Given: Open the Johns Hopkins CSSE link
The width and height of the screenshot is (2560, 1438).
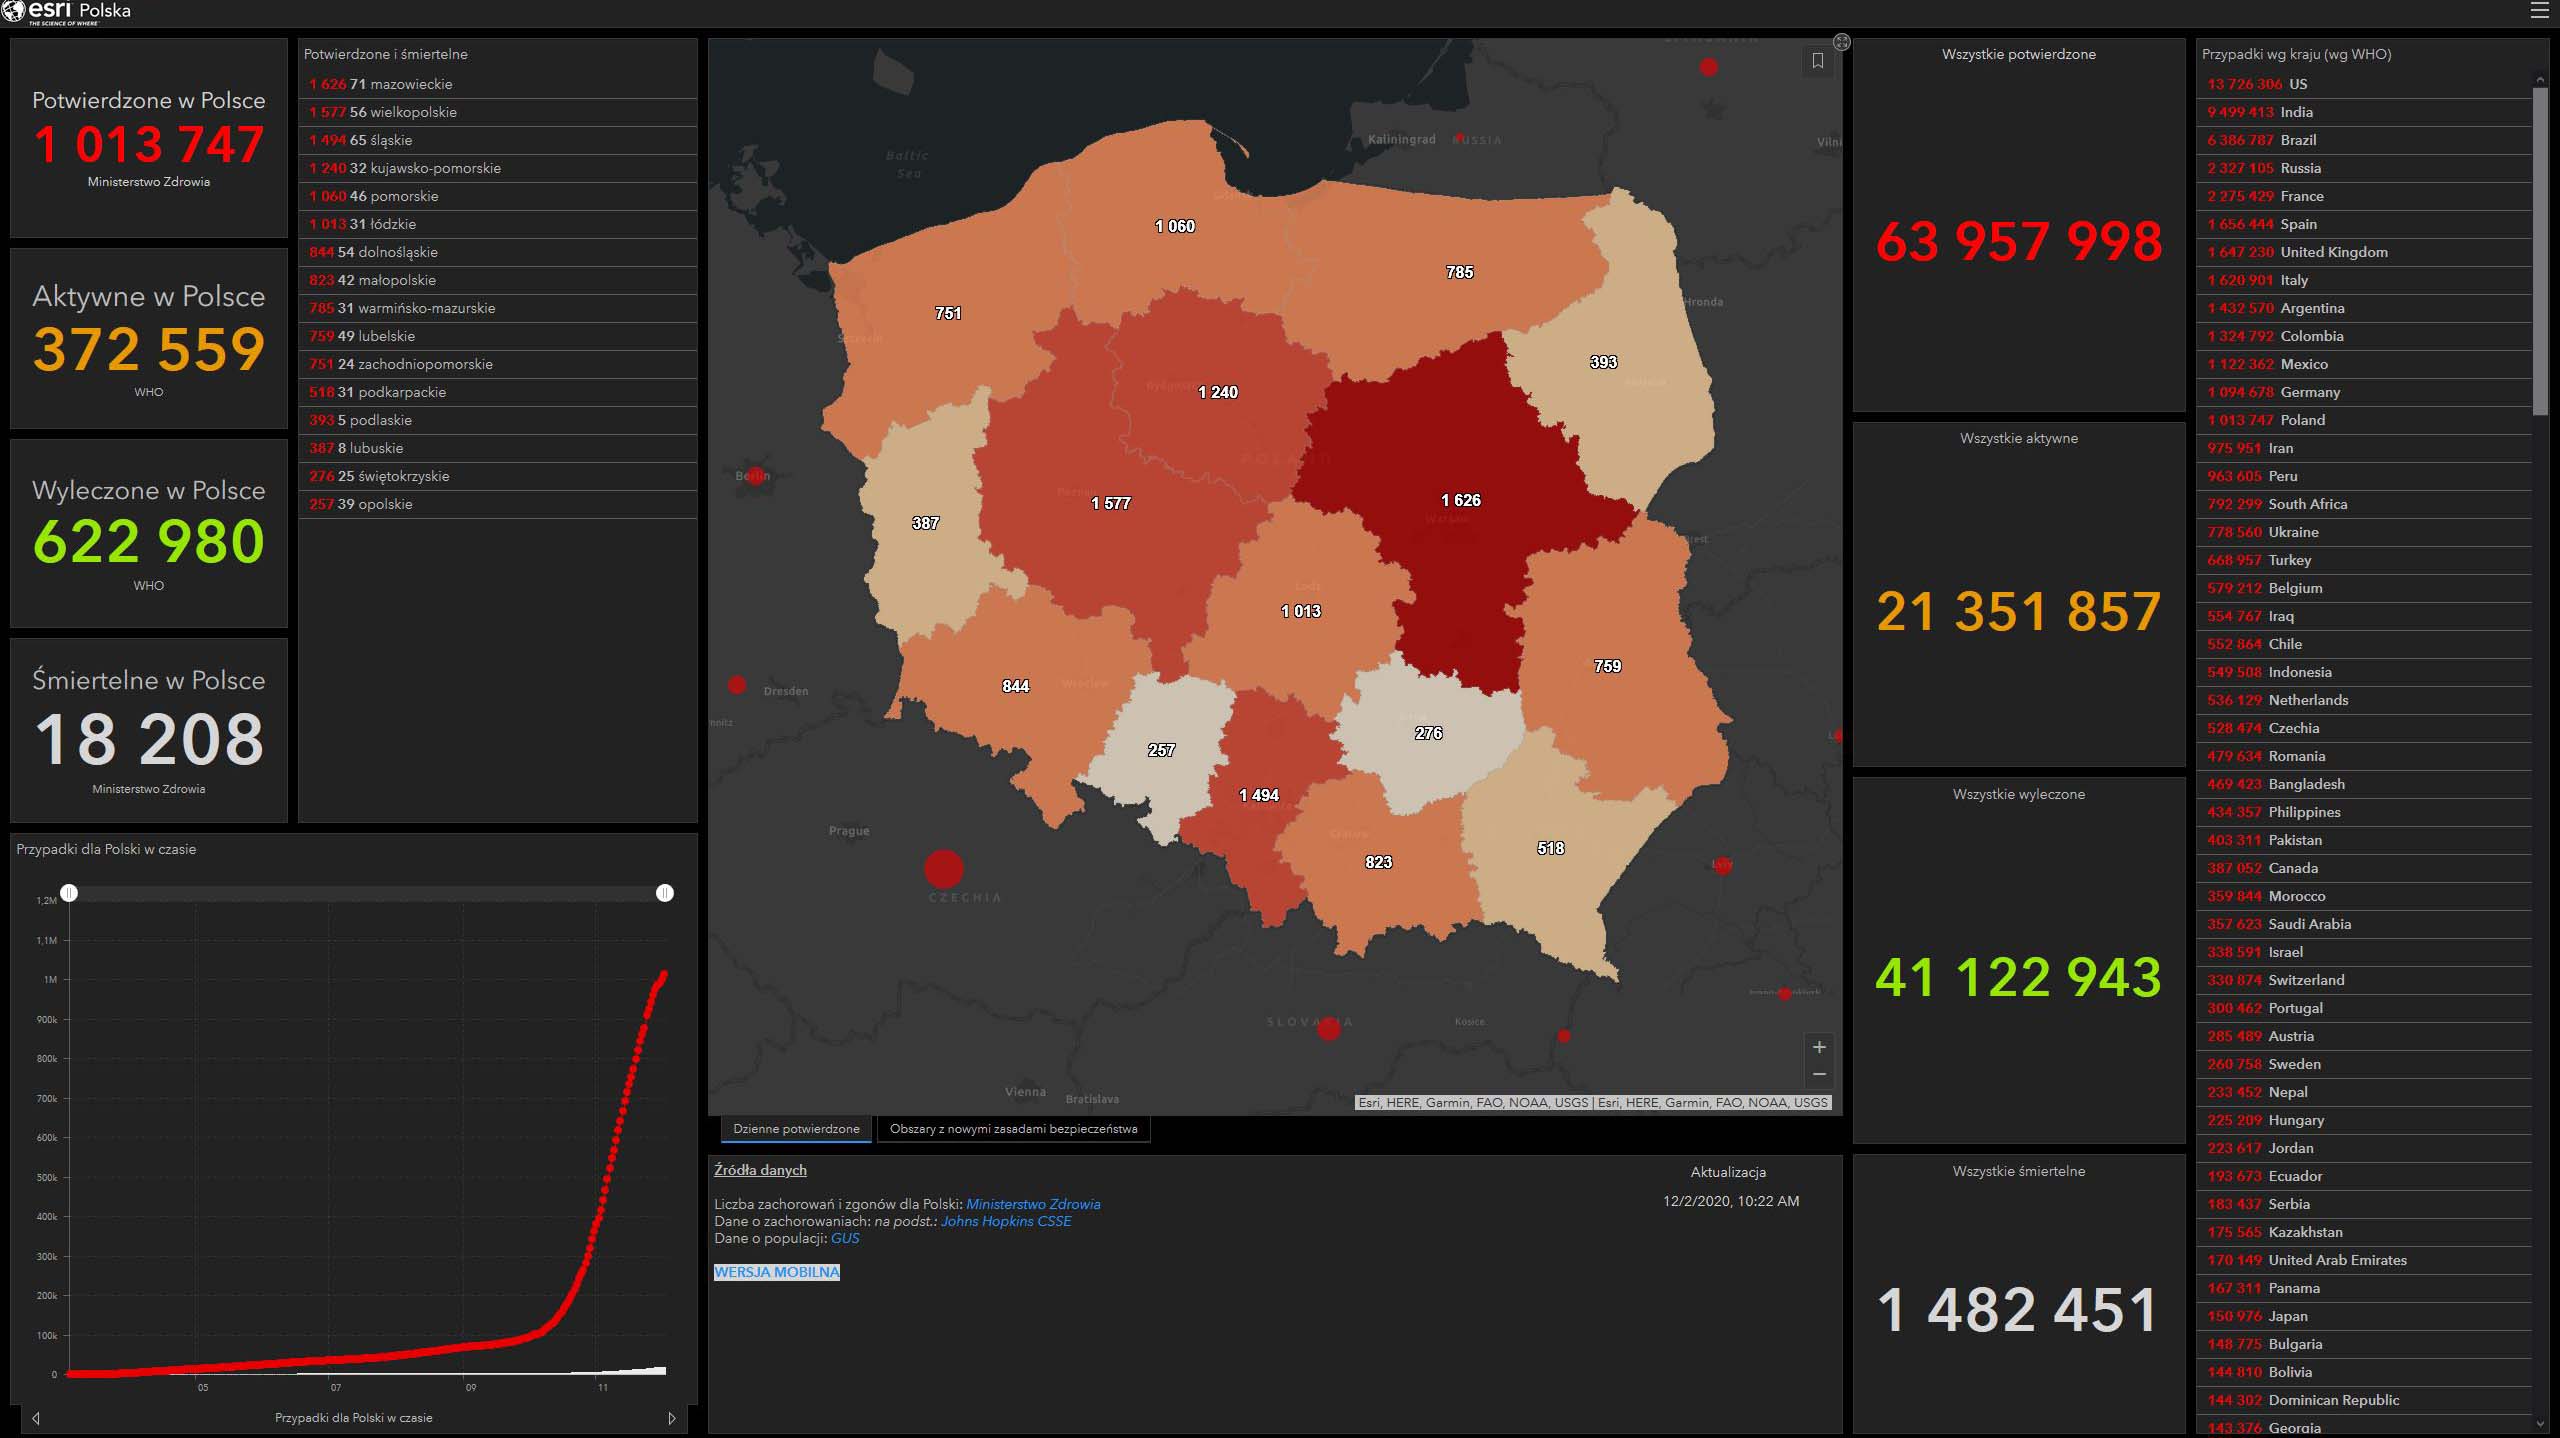Looking at the screenshot, I should tap(1005, 1221).
